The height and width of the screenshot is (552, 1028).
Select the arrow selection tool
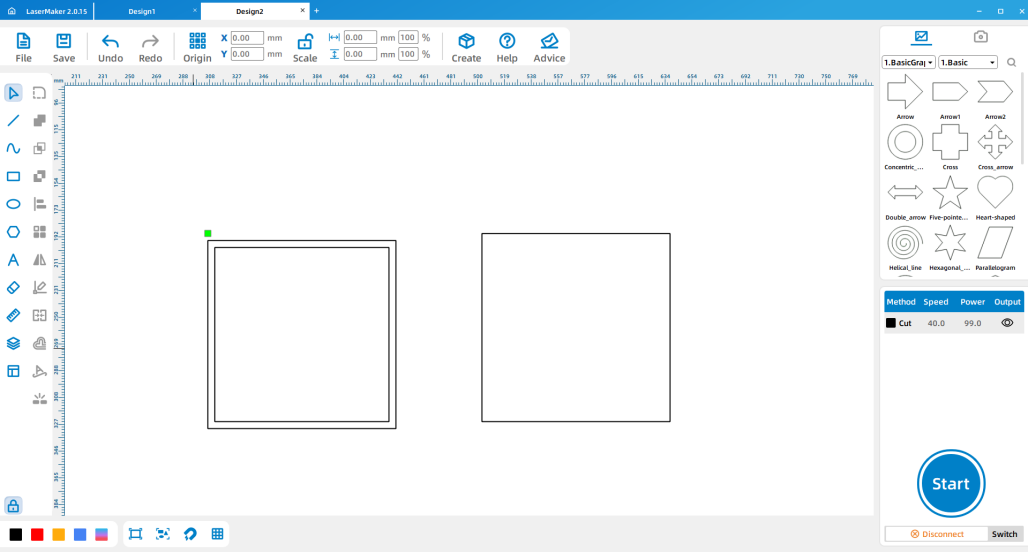coord(13,93)
